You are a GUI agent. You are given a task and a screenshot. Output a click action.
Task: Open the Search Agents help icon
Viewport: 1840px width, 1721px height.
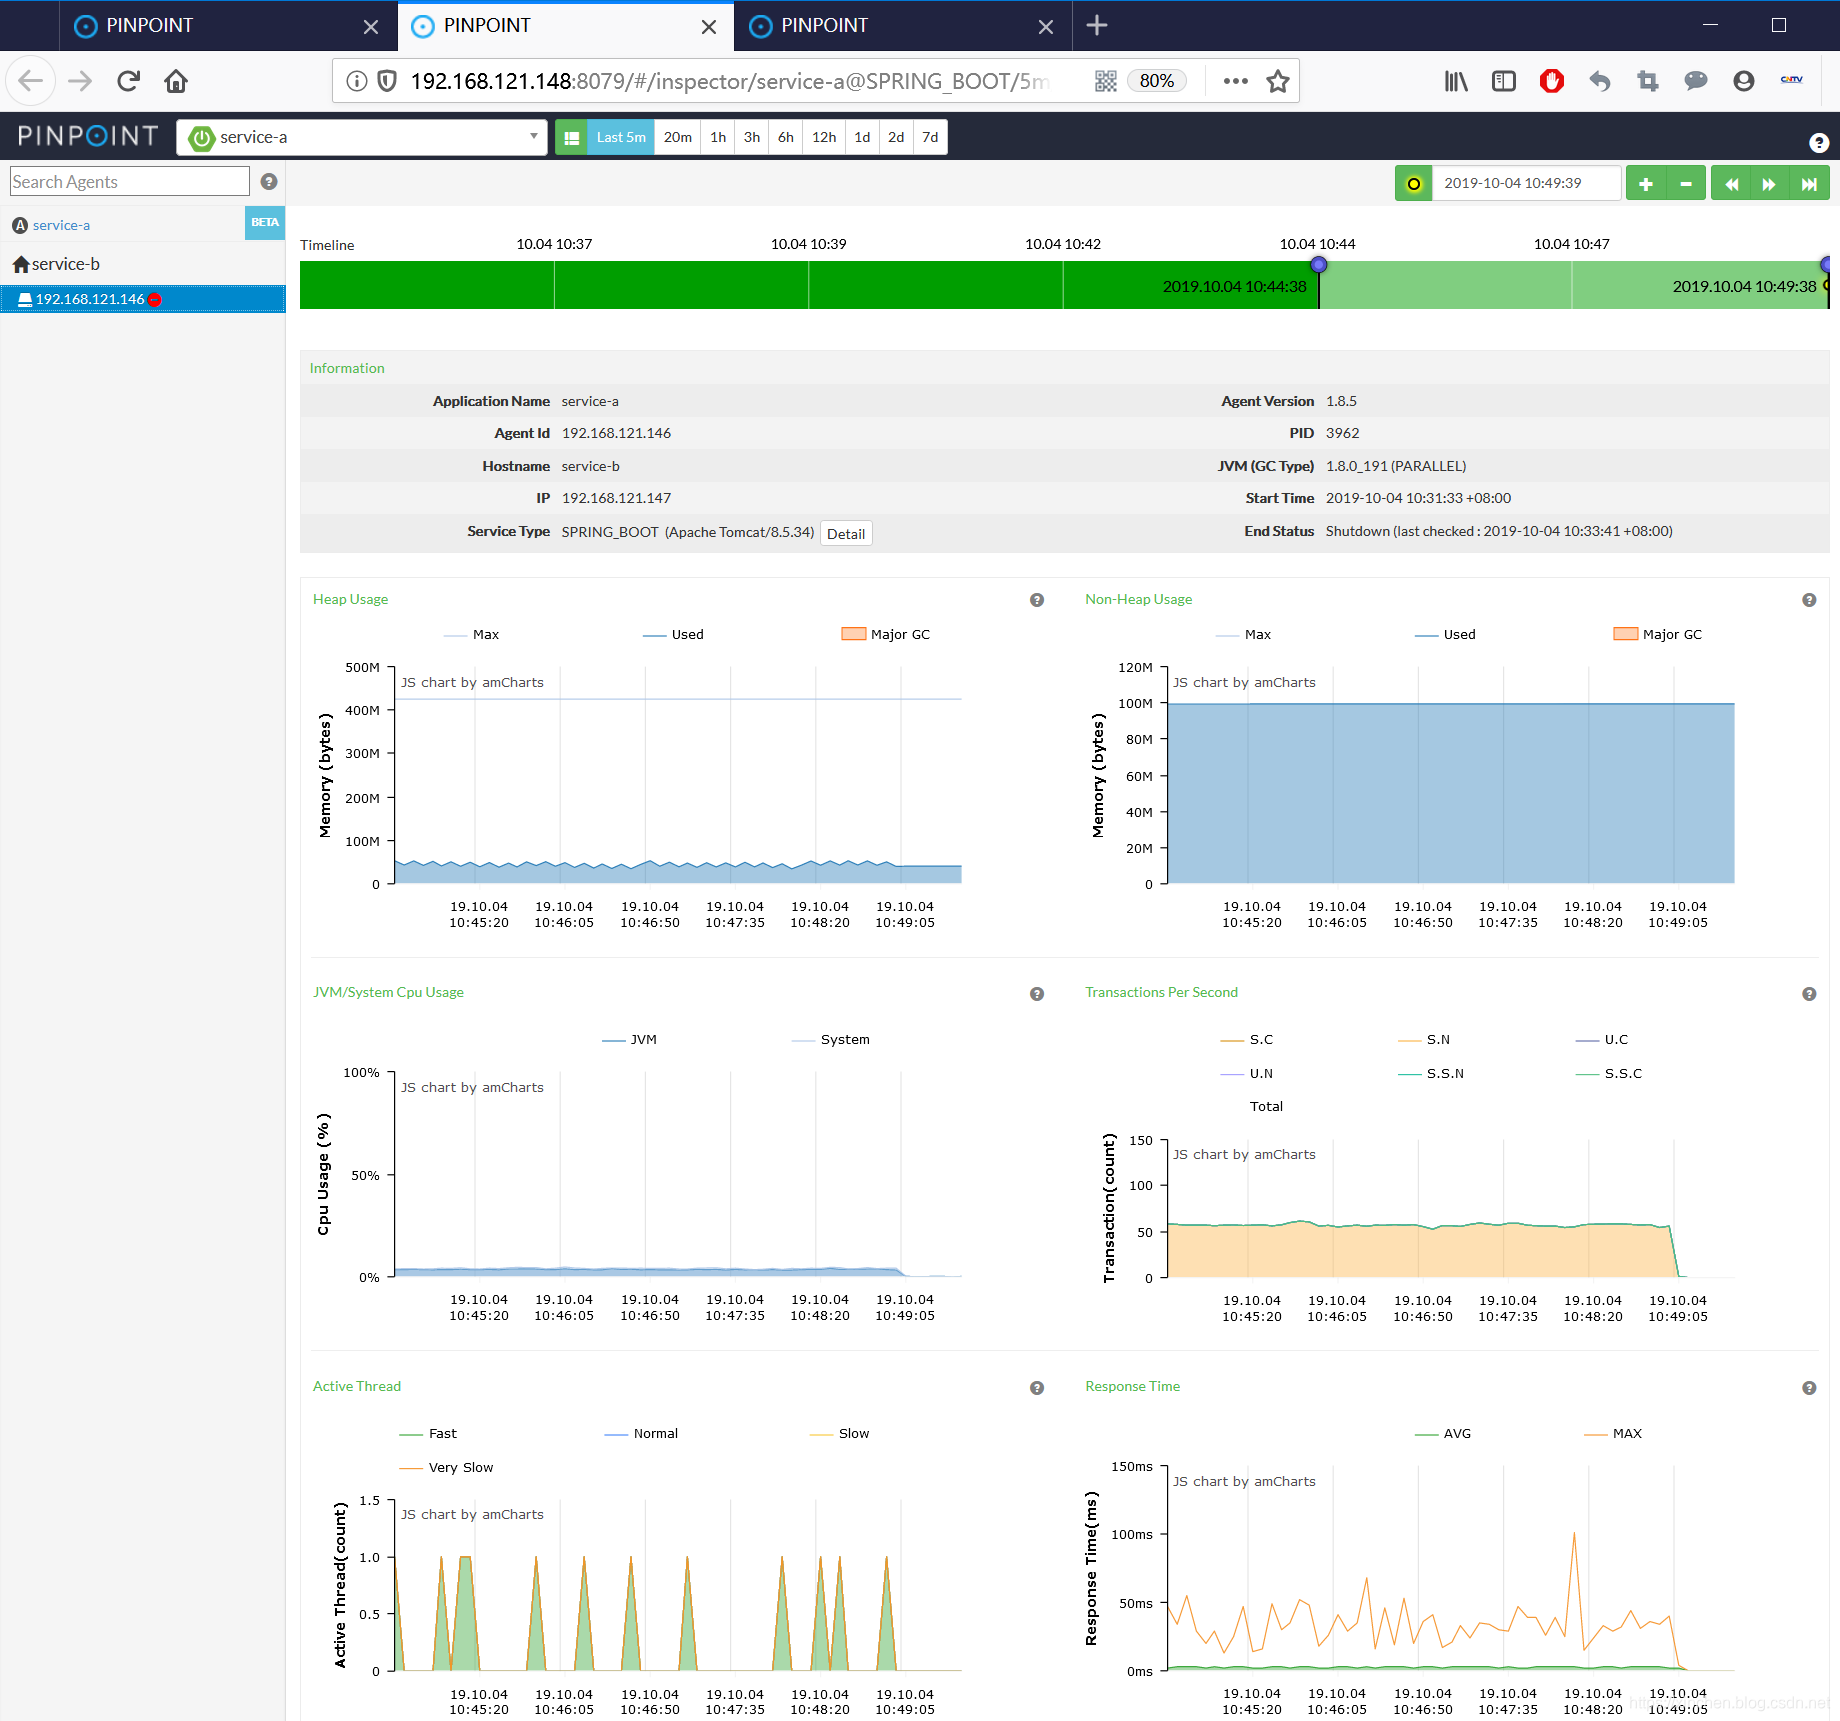click(x=268, y=181)
